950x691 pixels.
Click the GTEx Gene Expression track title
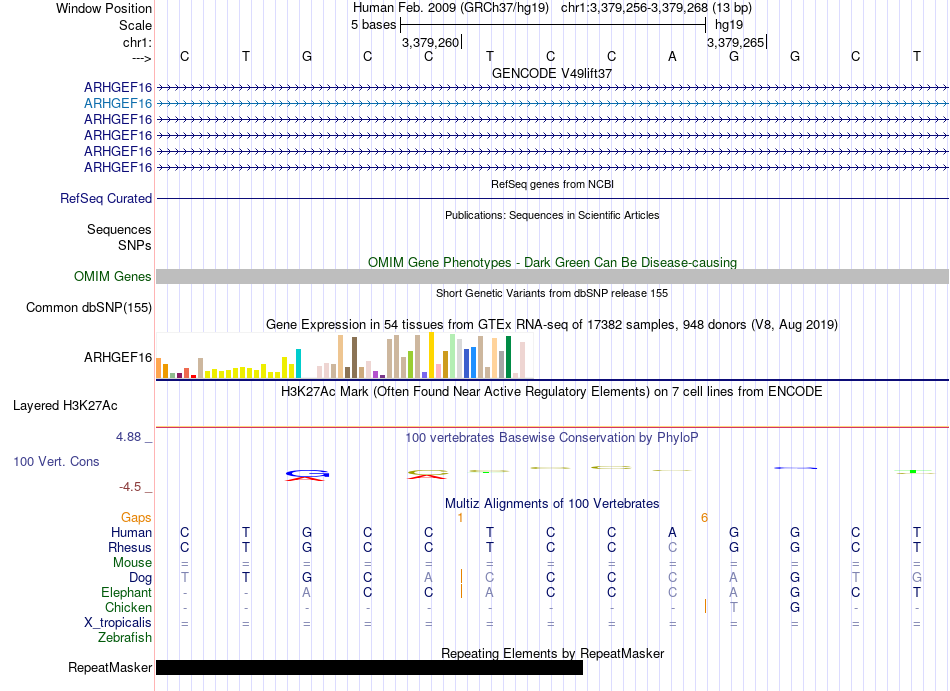(552, 325)
